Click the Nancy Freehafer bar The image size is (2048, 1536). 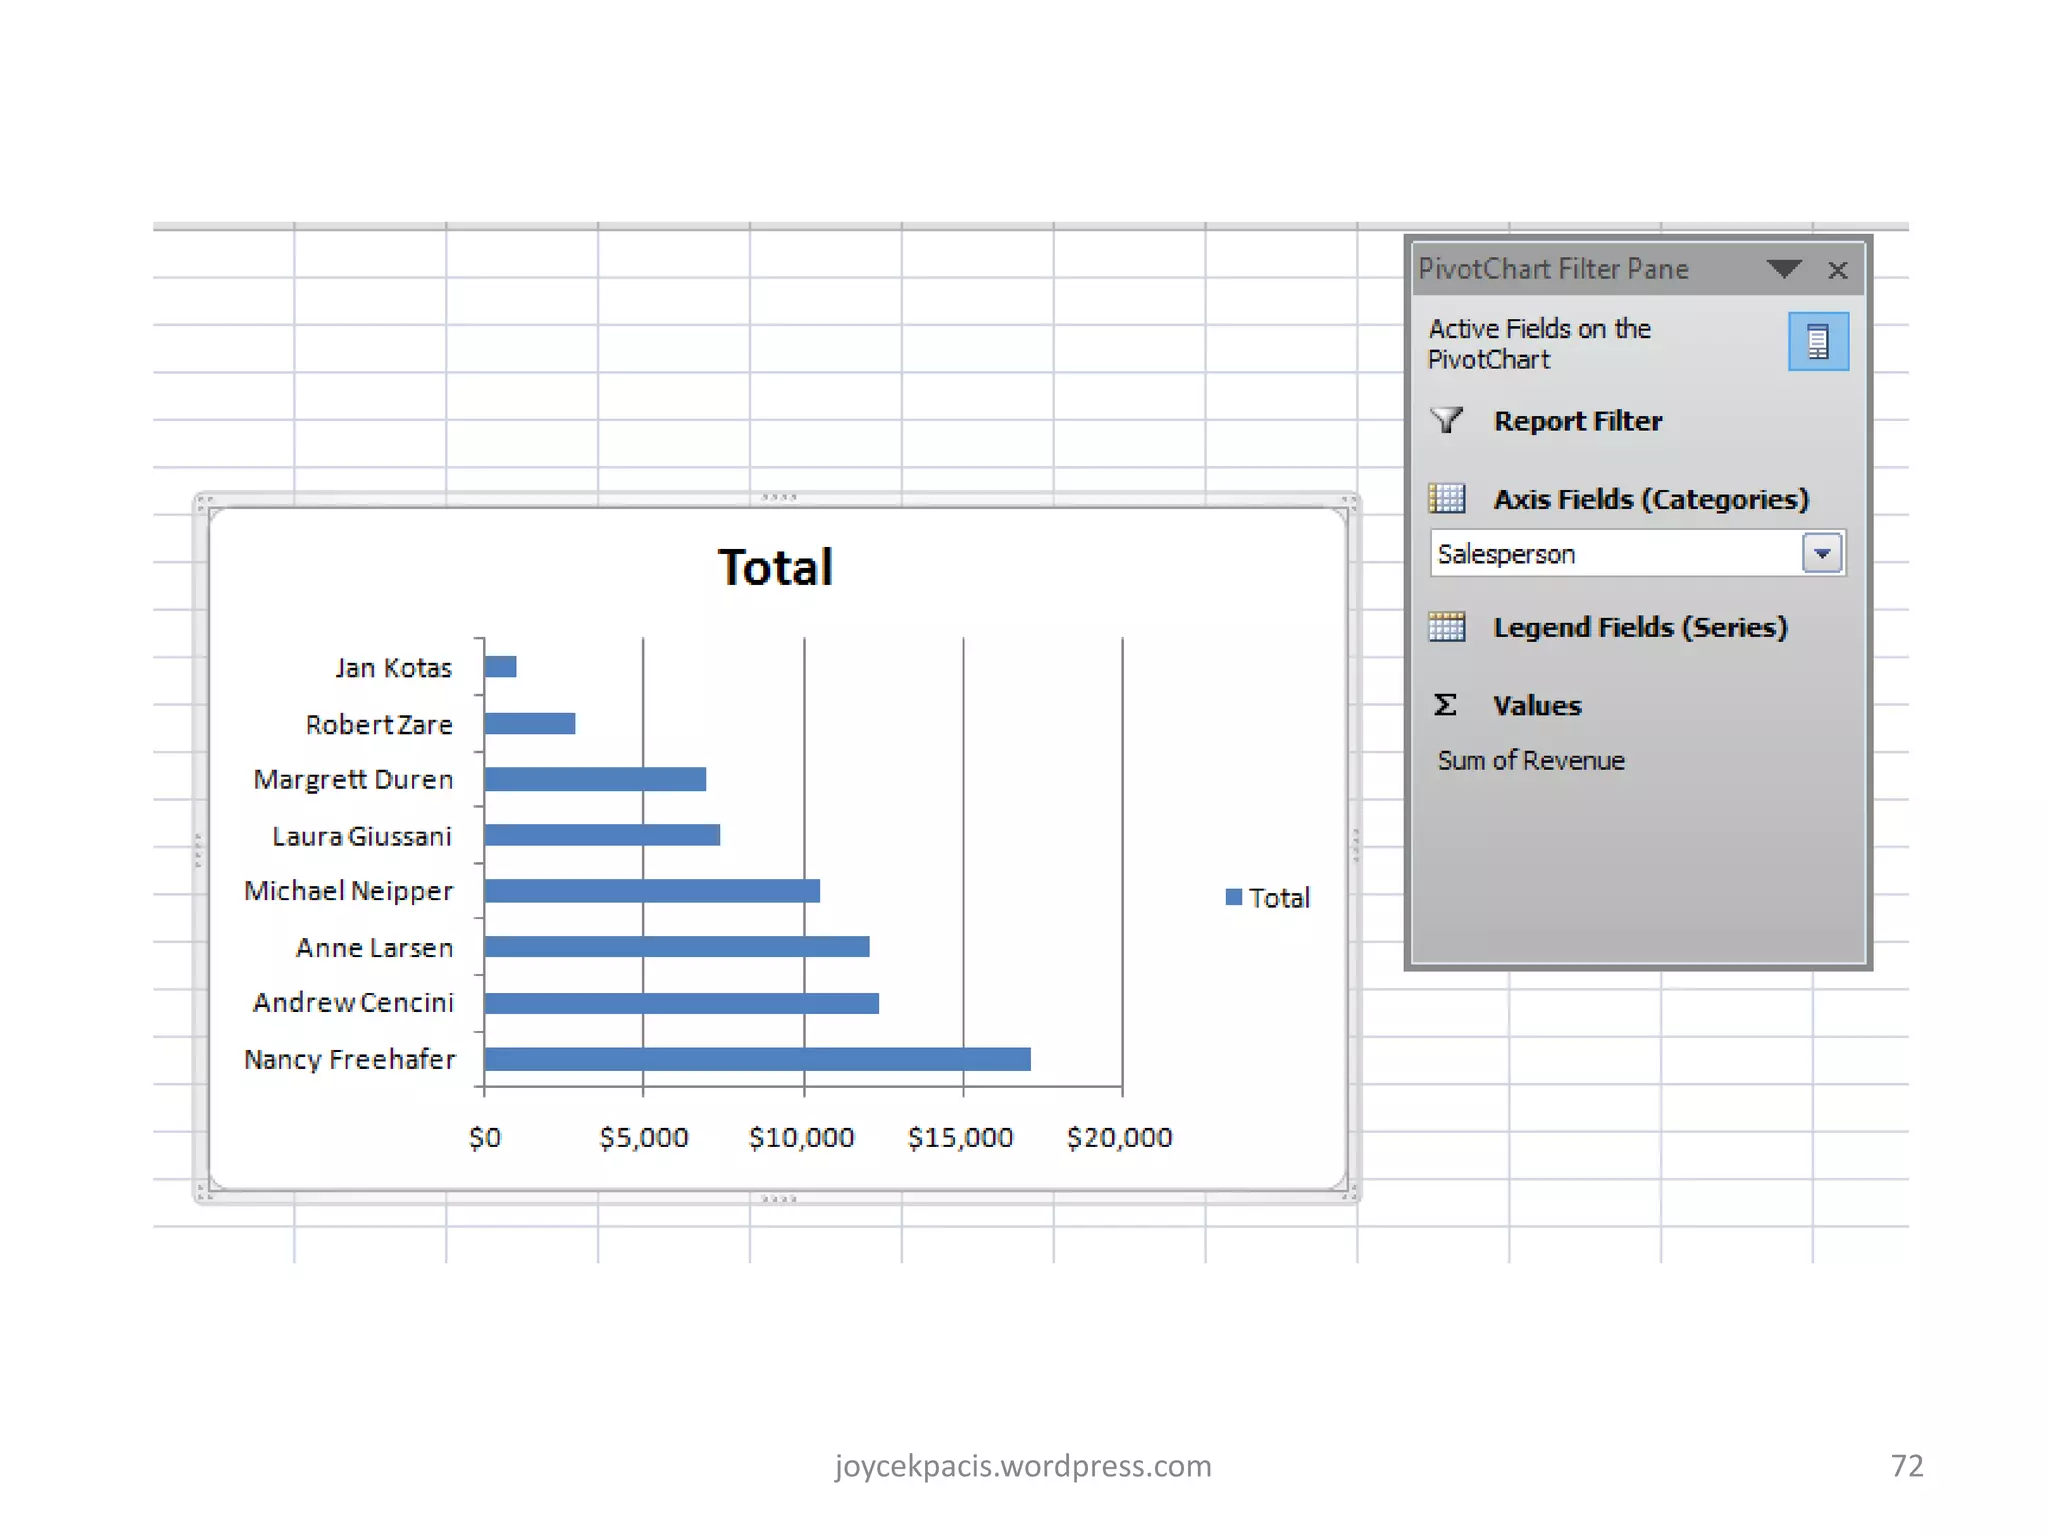[x=756, y=1059]
